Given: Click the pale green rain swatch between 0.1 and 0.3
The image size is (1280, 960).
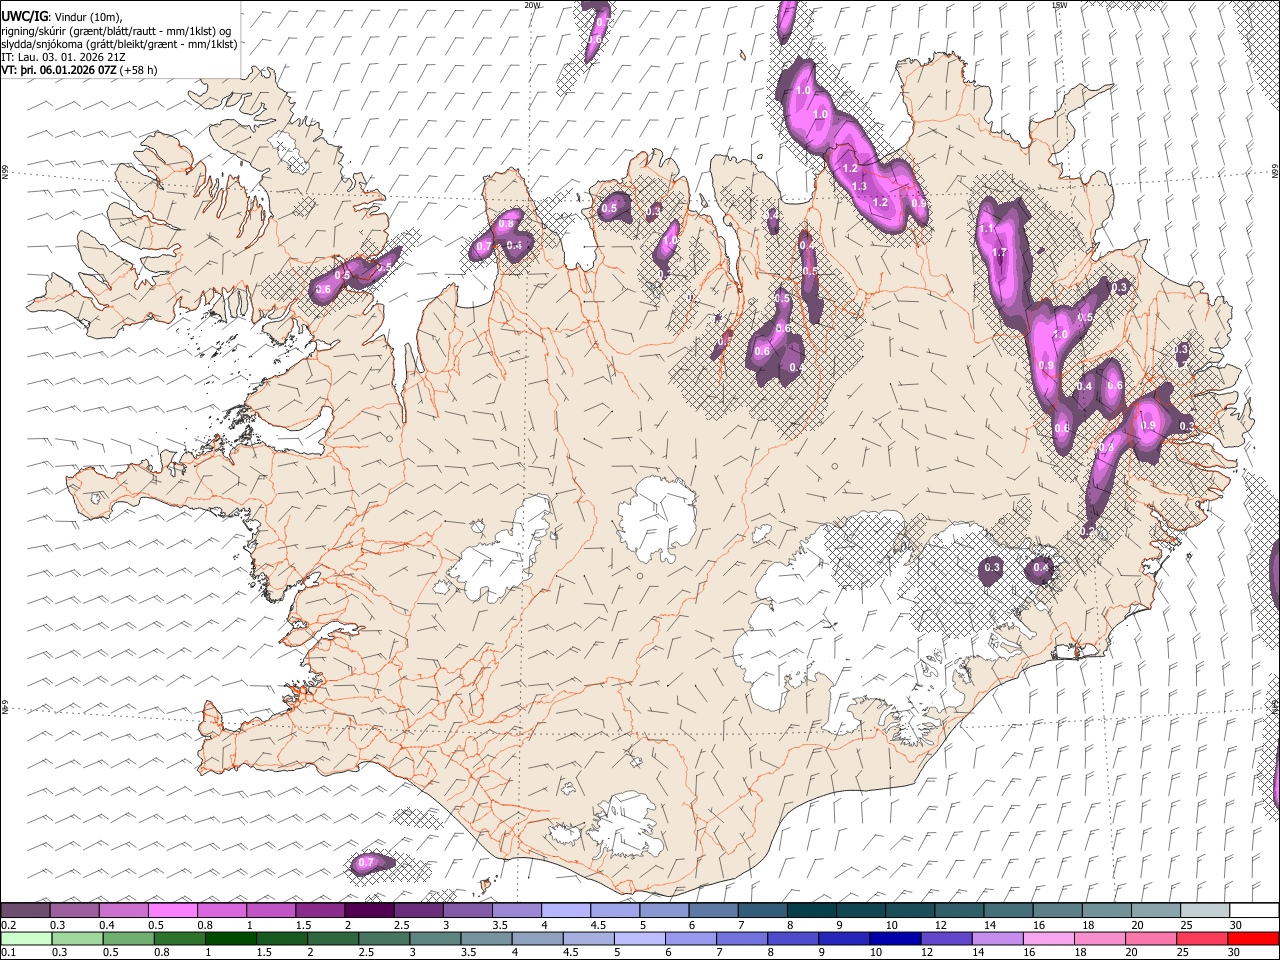Looking at the screenshot, I should (x=25, y=938).
